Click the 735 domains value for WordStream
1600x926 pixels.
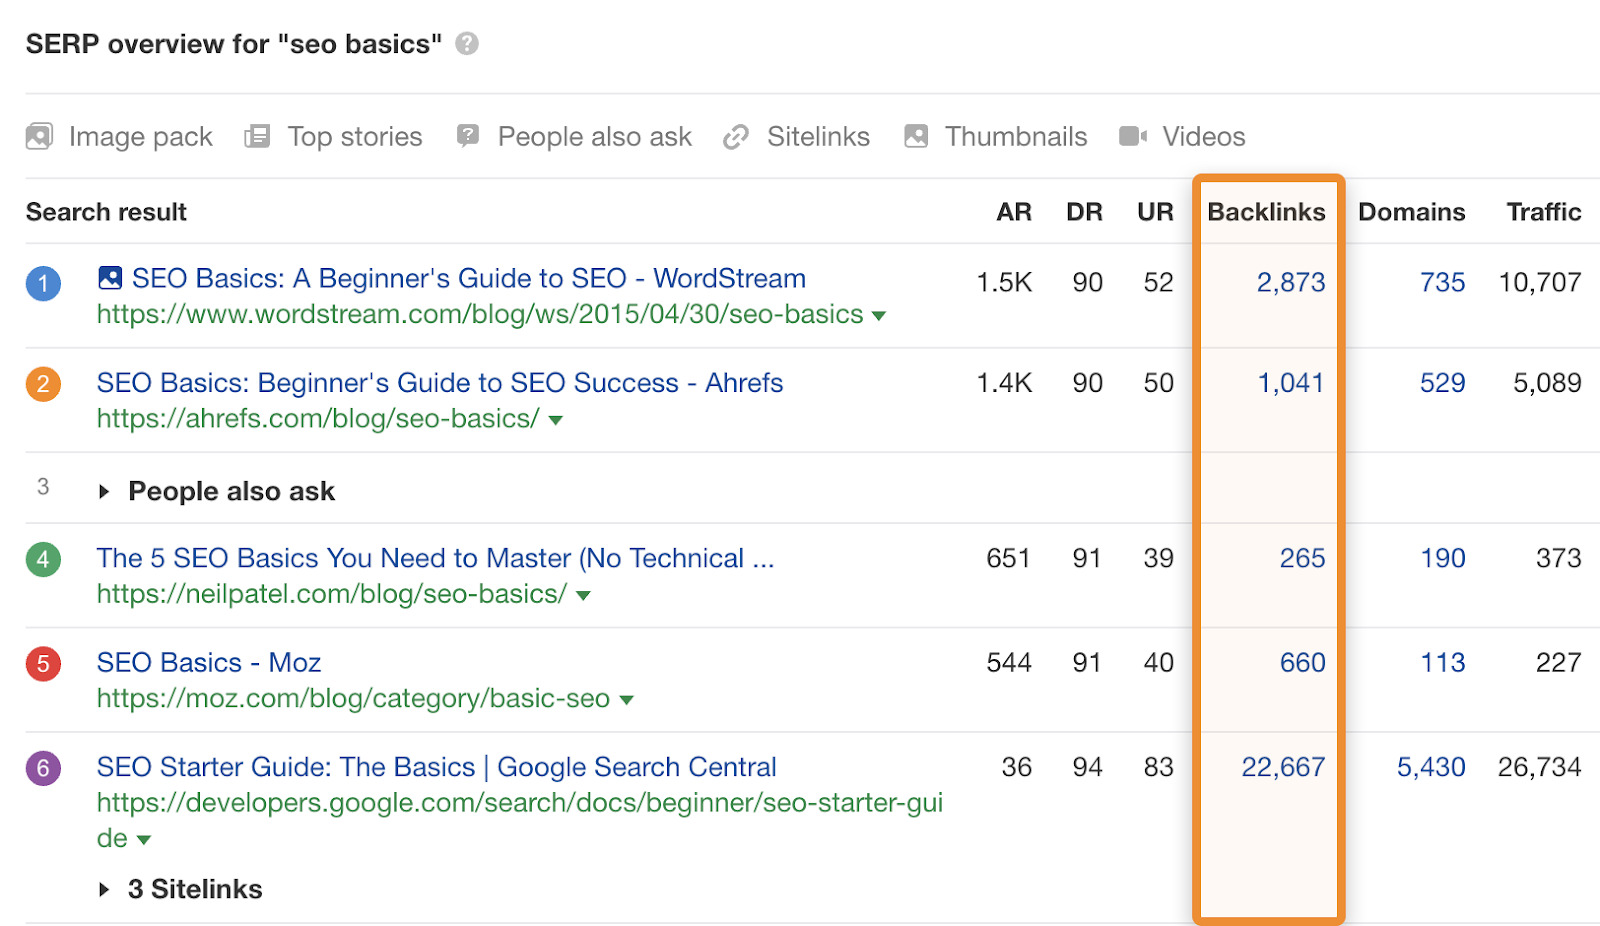1443,283
